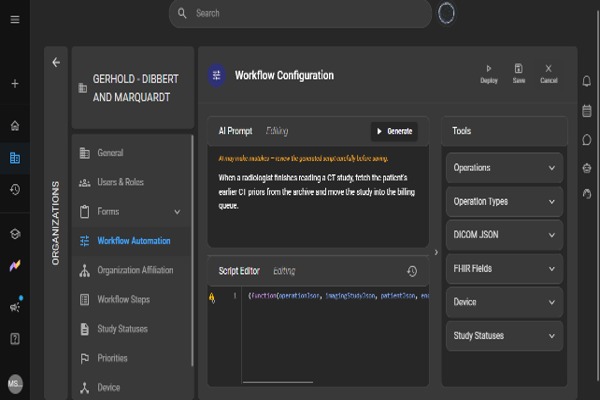Click the script editor horizontal scrollbar
The image size is (600, 400).
[278, 382]
